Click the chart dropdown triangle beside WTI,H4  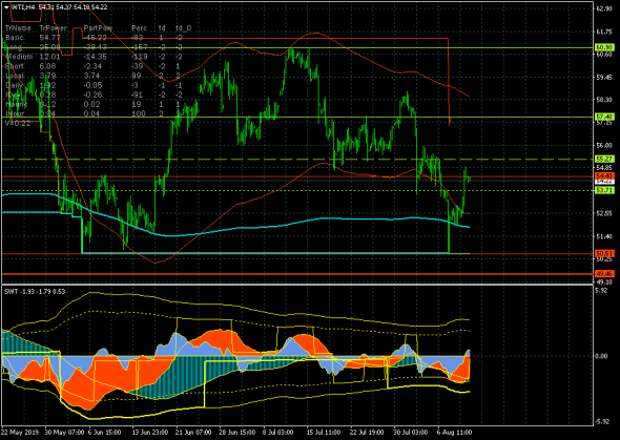click(x=5, y=6)
